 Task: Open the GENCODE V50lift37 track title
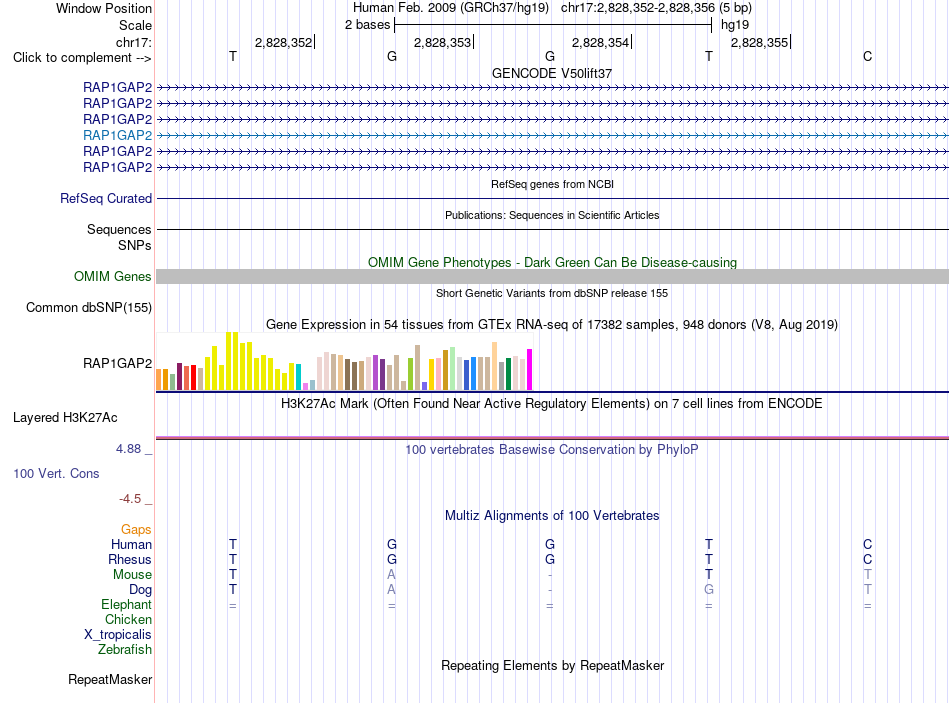coord(552,73)
